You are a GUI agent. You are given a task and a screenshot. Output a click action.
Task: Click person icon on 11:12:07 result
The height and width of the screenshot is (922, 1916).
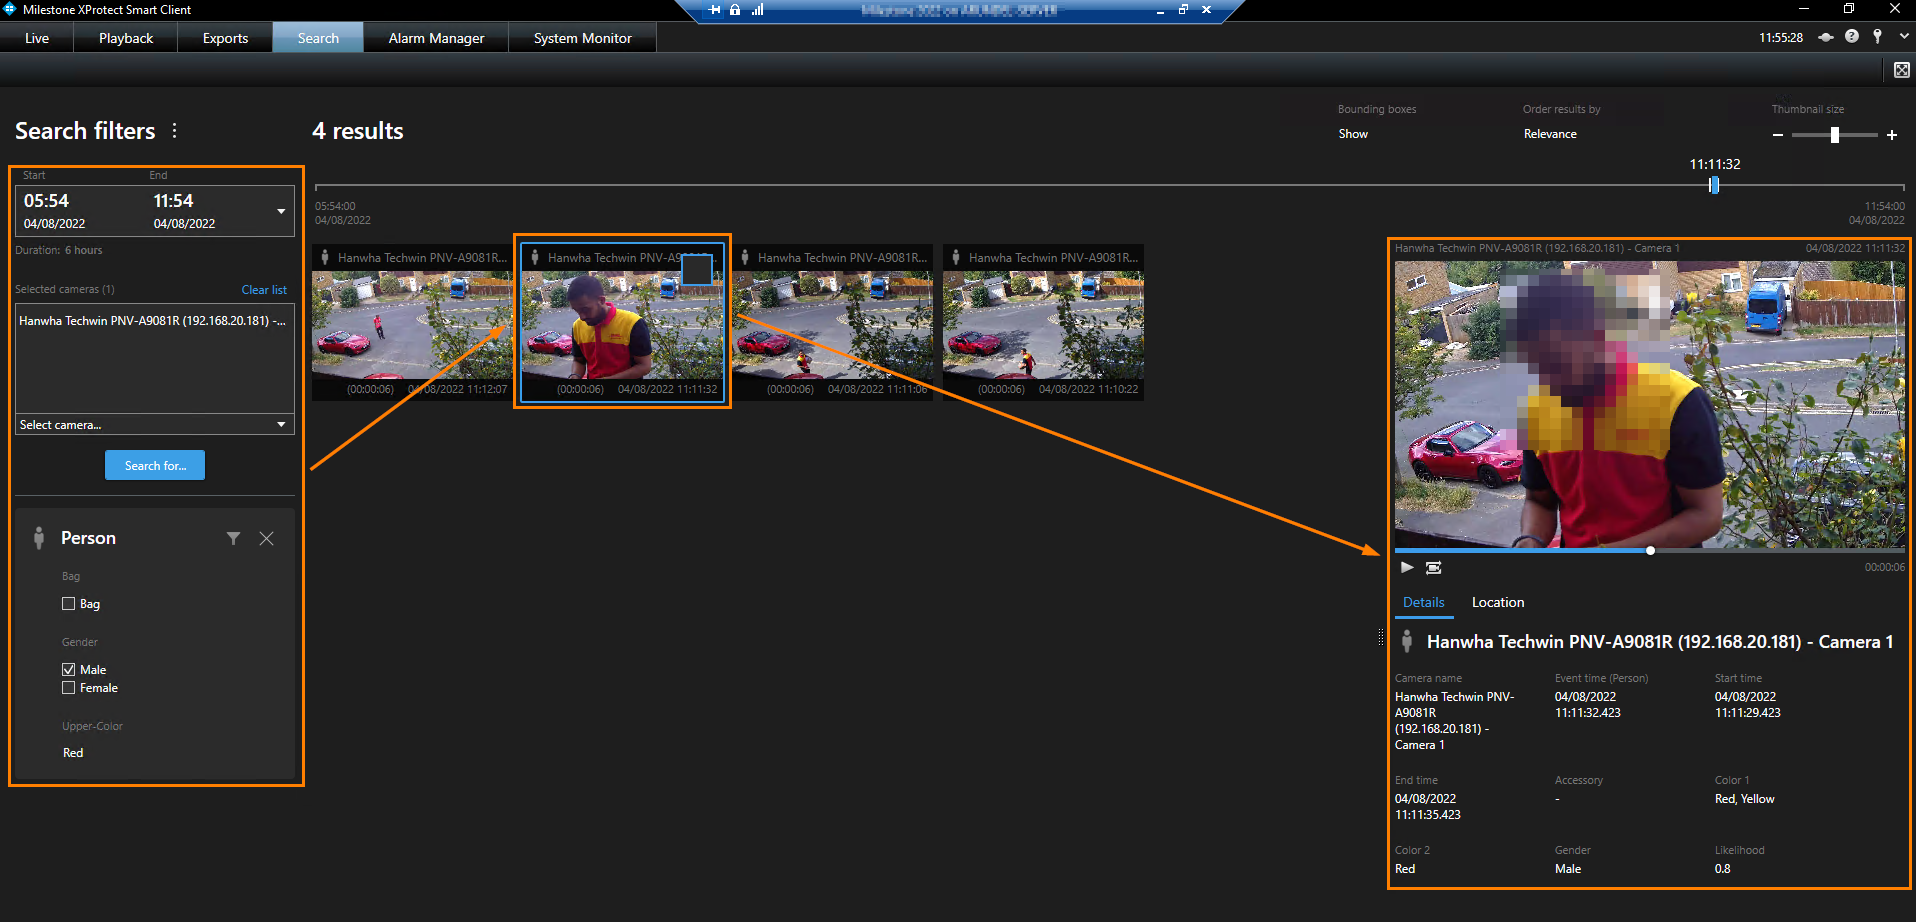(x=325, y=257)
